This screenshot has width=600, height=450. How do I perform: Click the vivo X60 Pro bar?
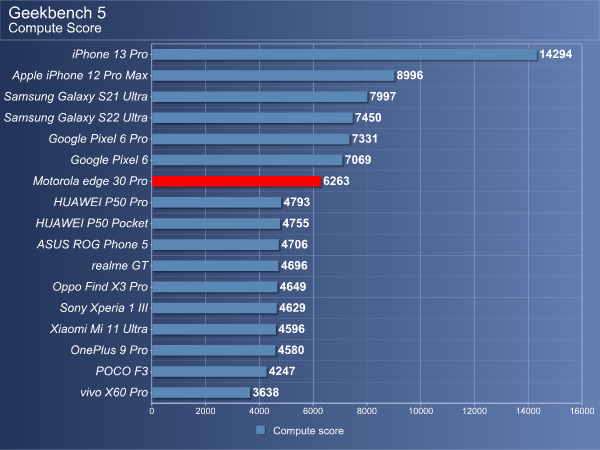pos(201,393)
